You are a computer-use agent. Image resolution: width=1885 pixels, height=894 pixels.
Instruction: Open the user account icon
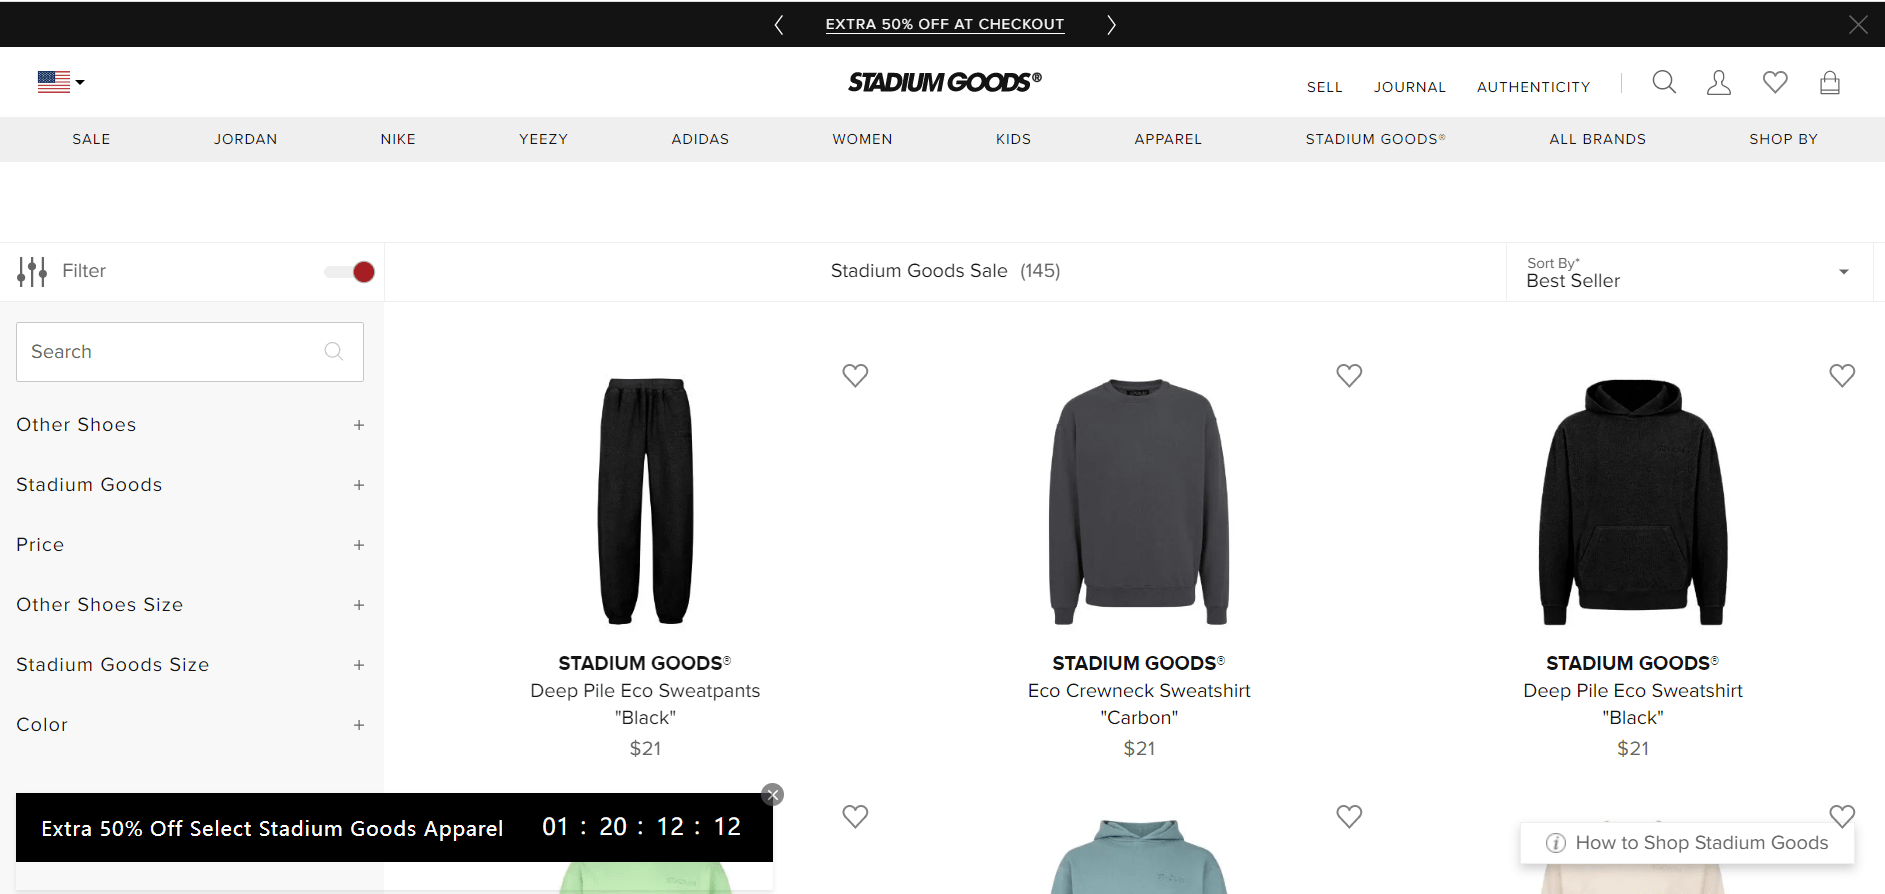(1719, 82)
